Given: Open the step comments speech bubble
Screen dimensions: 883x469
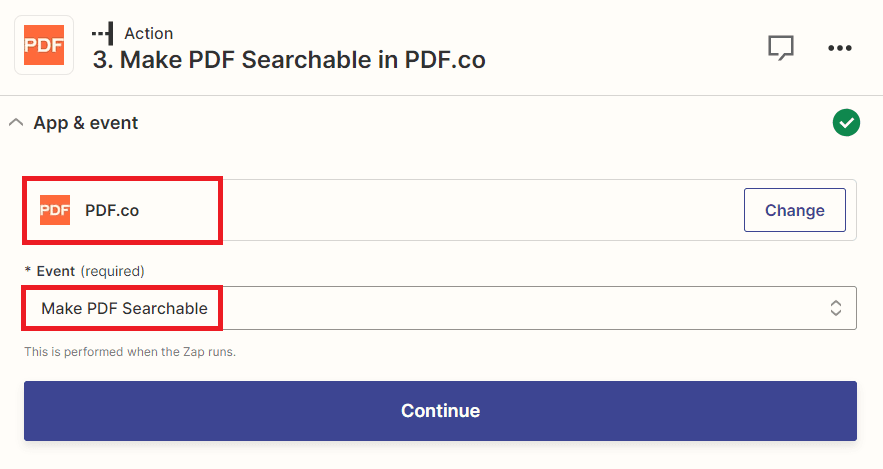Looking at the screenshot, I should 781,47.
